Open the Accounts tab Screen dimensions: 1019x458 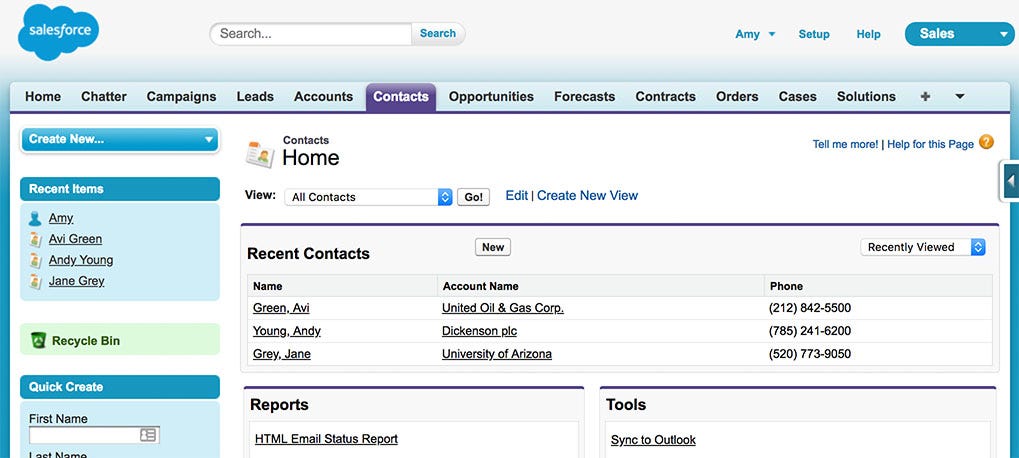tap(323, 97)
